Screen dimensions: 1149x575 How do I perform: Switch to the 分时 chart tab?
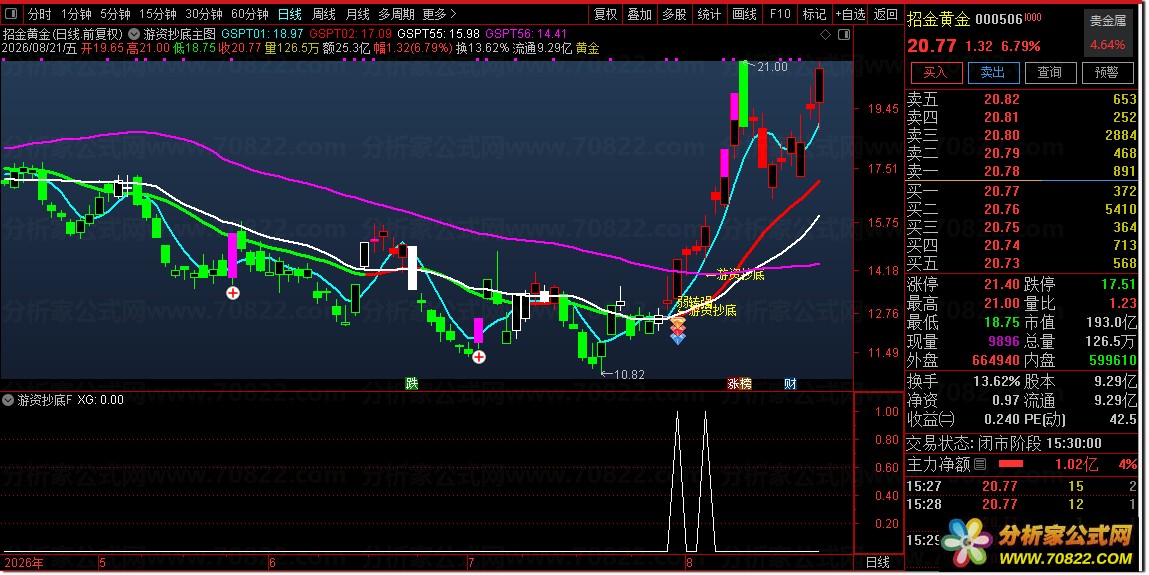tap(40, 14)
